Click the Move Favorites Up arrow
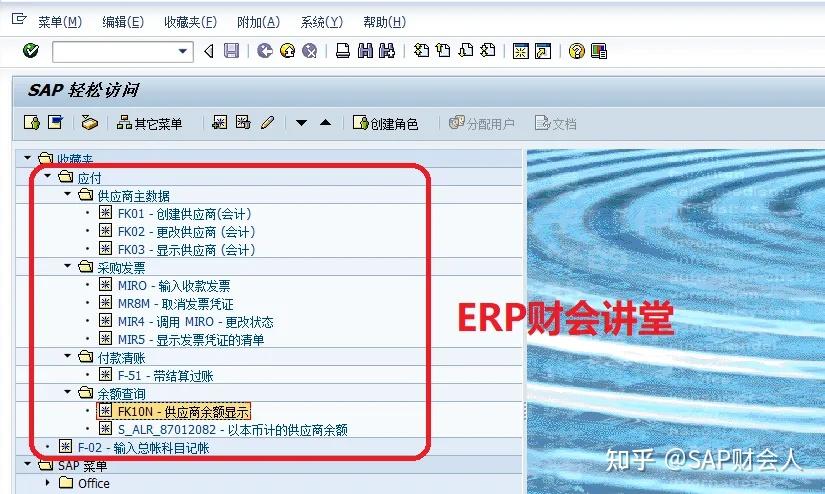This screenshot has width=825, height=494. pyautogui.click(x=326, y=123)
